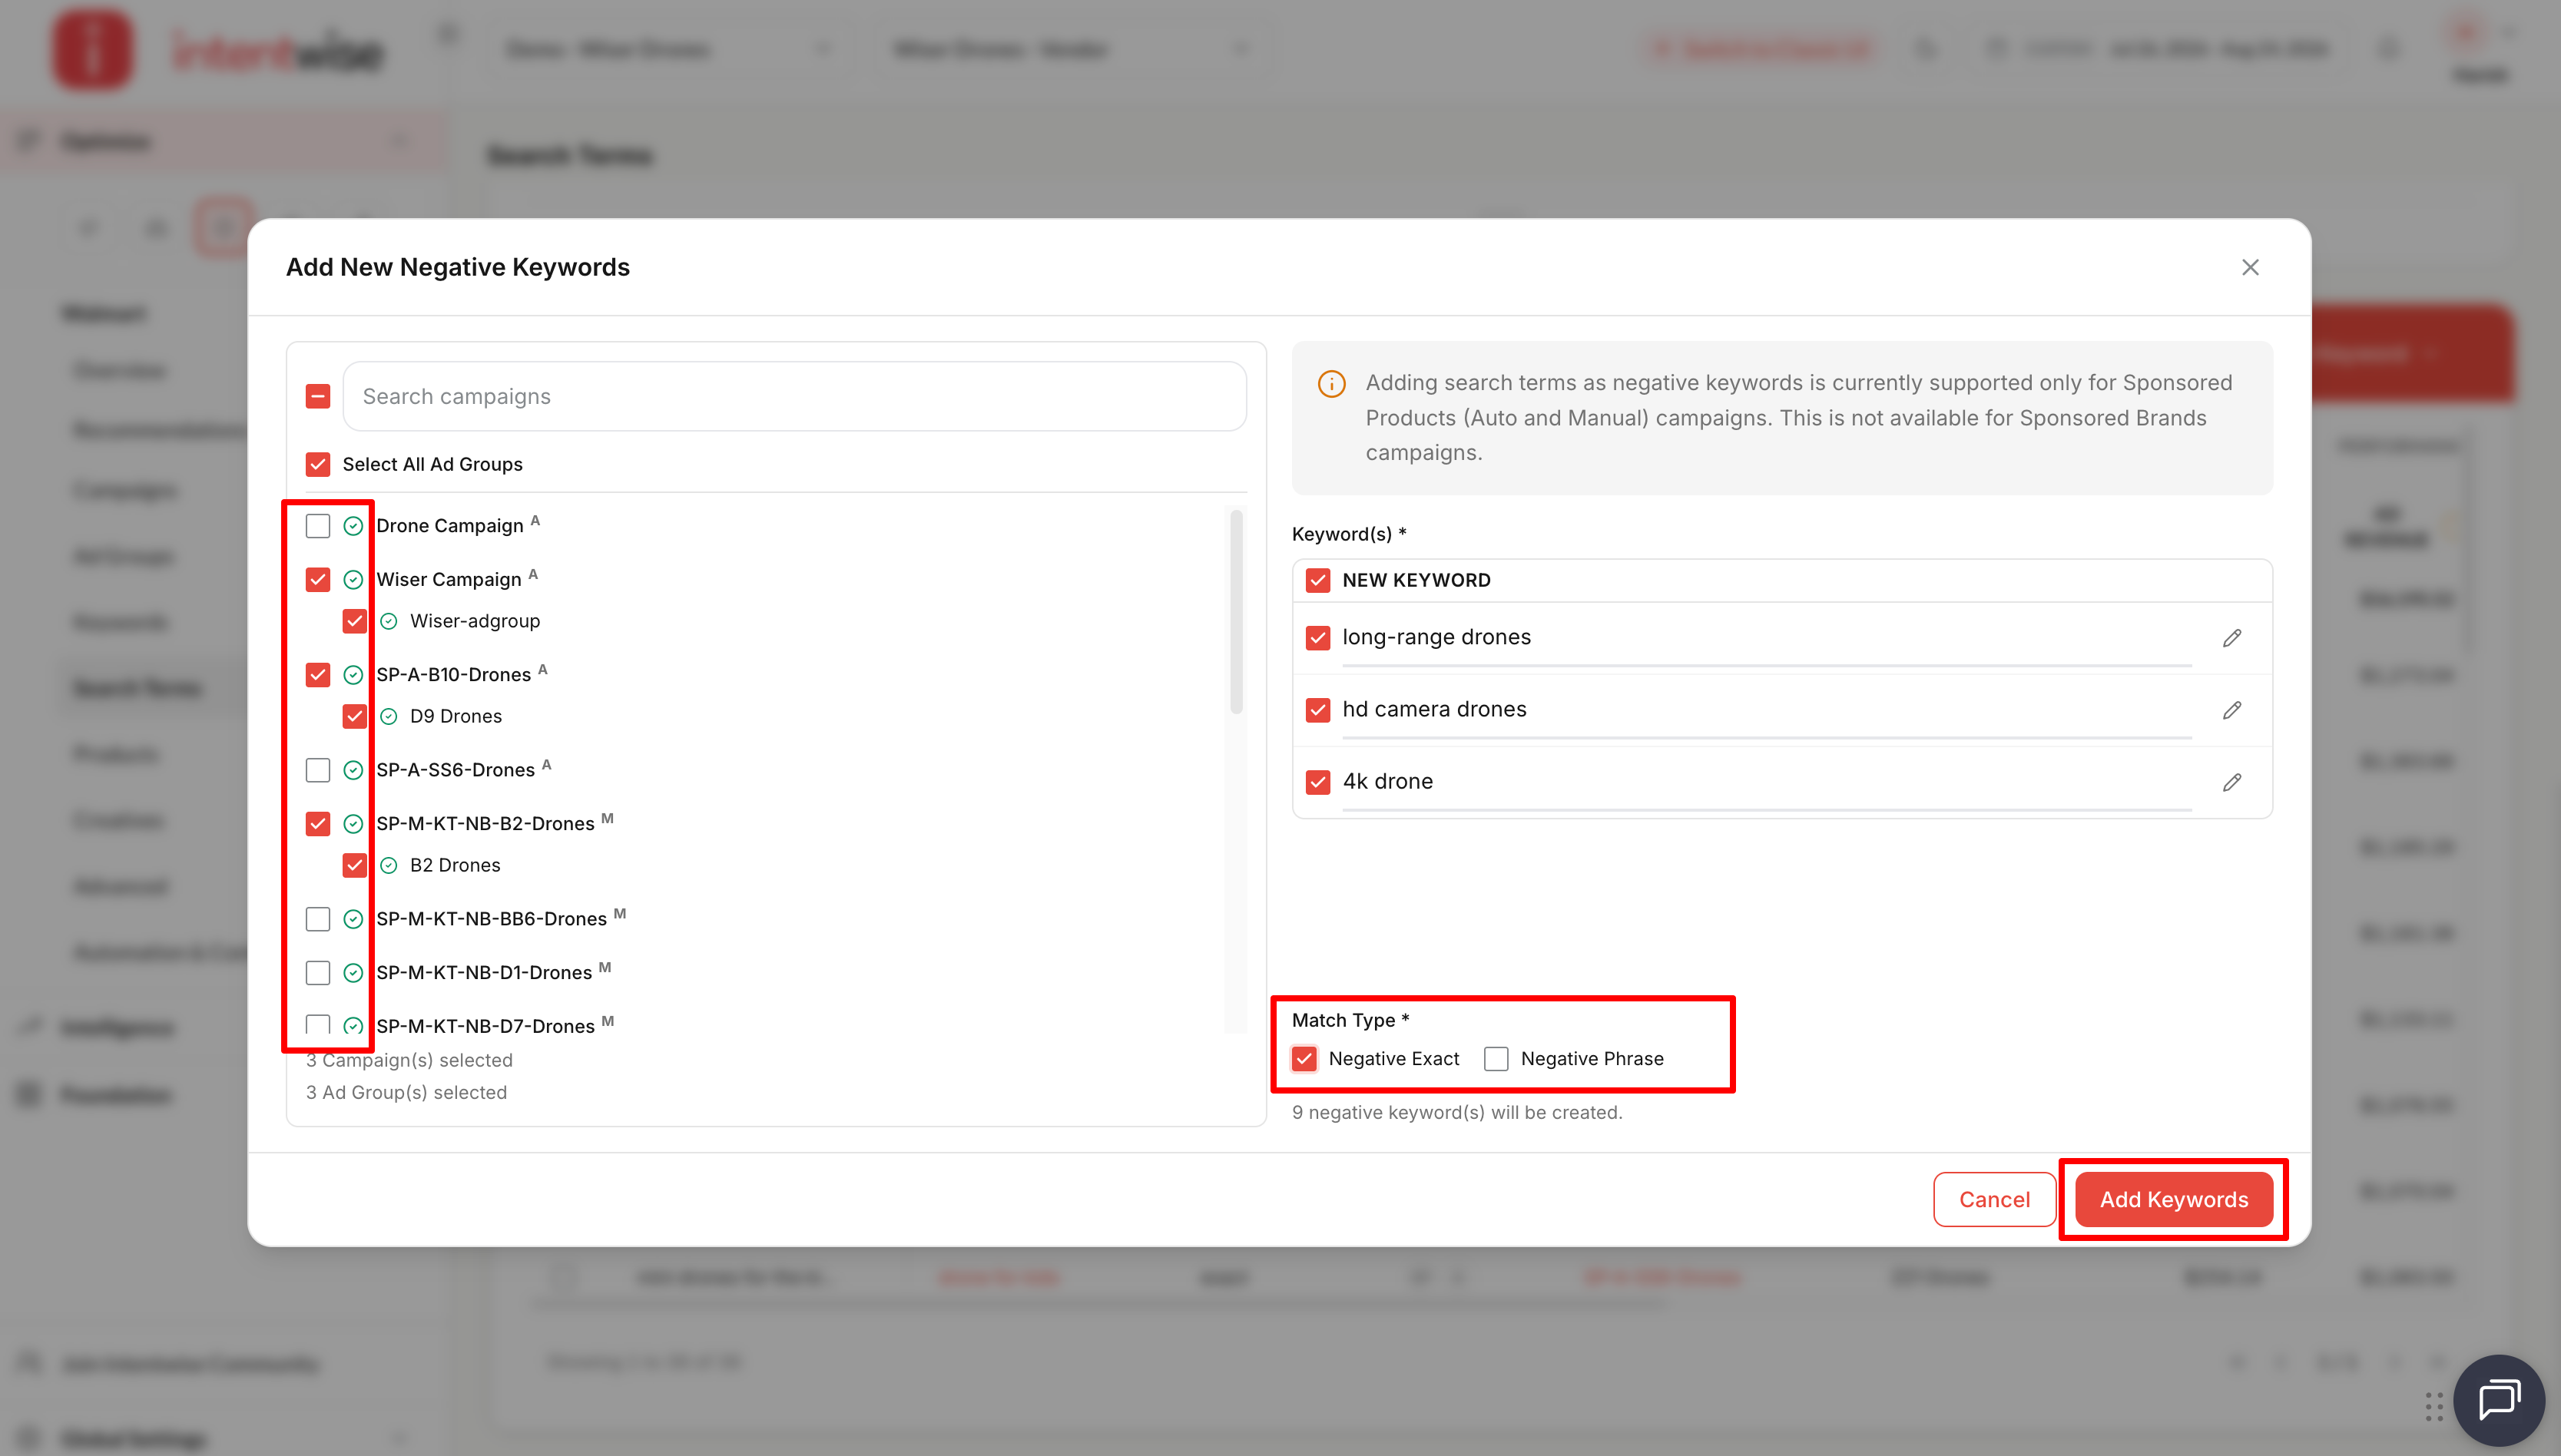
Task: Click the 'hd camera drones' keyword text
Action: click(1434, 709)
